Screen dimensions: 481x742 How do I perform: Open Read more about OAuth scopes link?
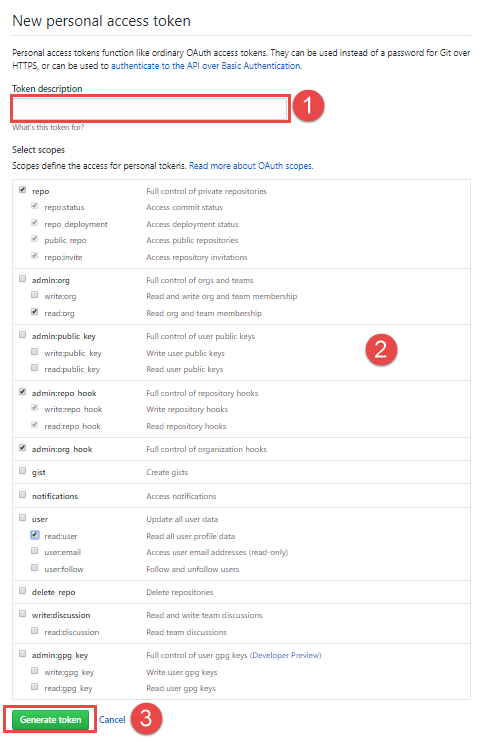250,166
